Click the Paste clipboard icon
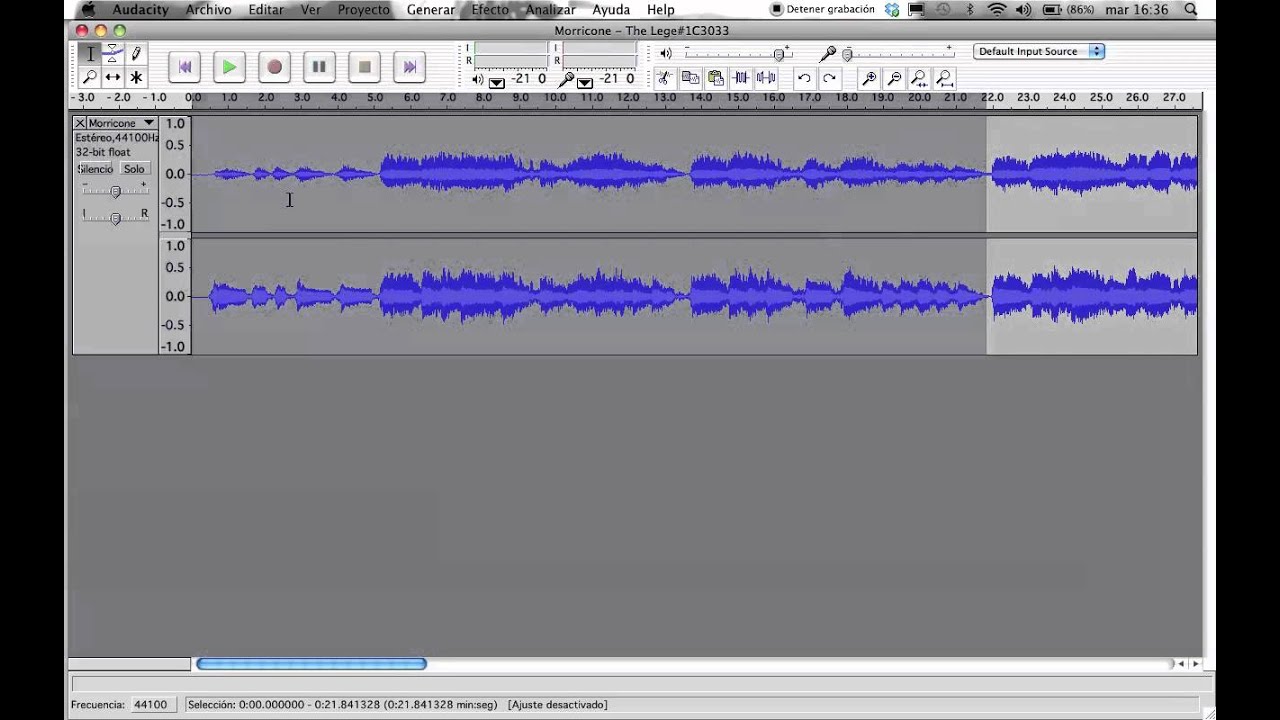Screen dimensions: 1280x720 pos(715,78)
